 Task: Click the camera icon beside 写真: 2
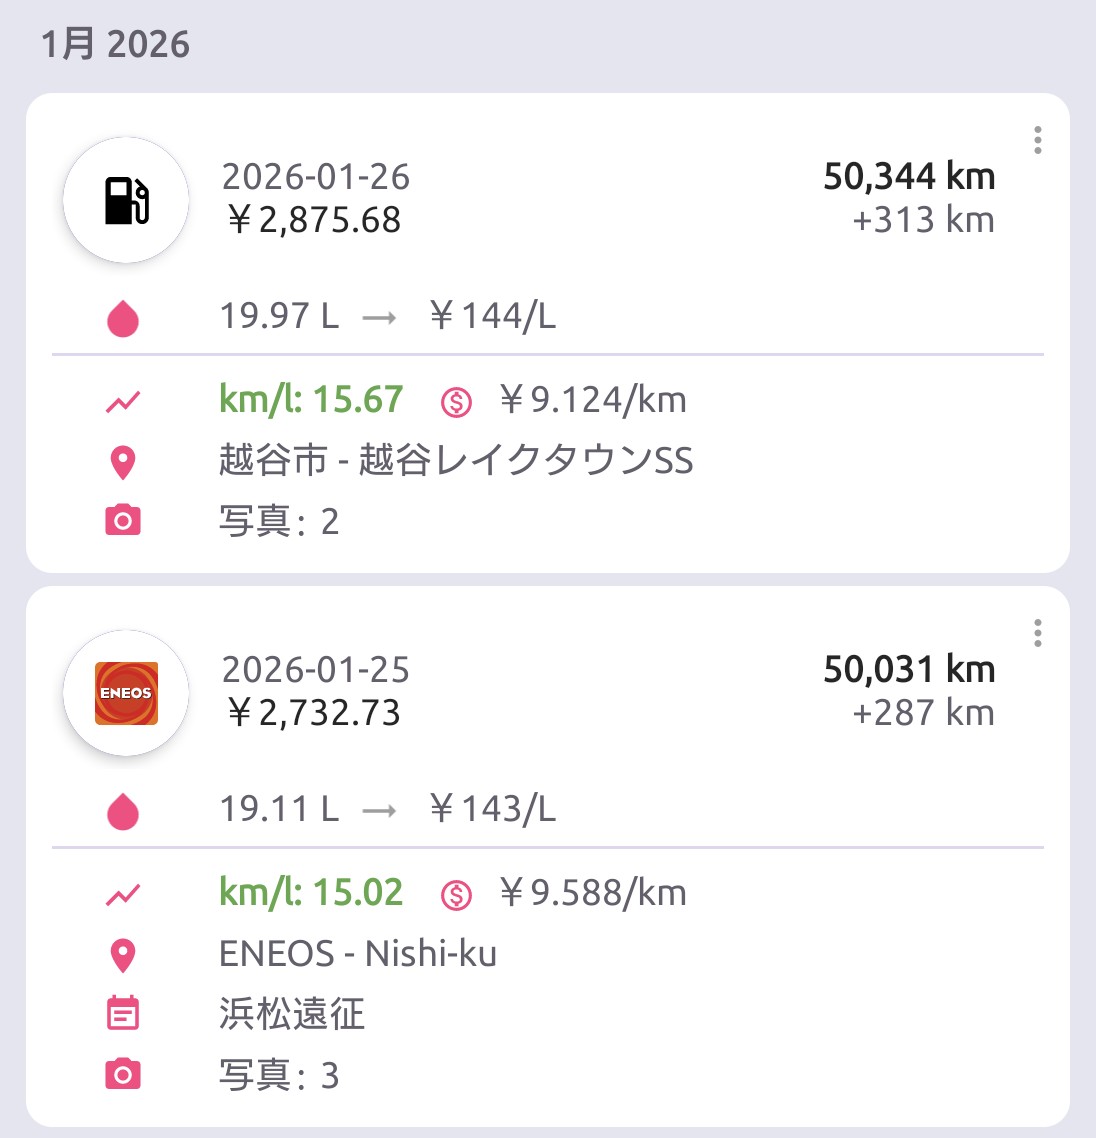point(123,521)
